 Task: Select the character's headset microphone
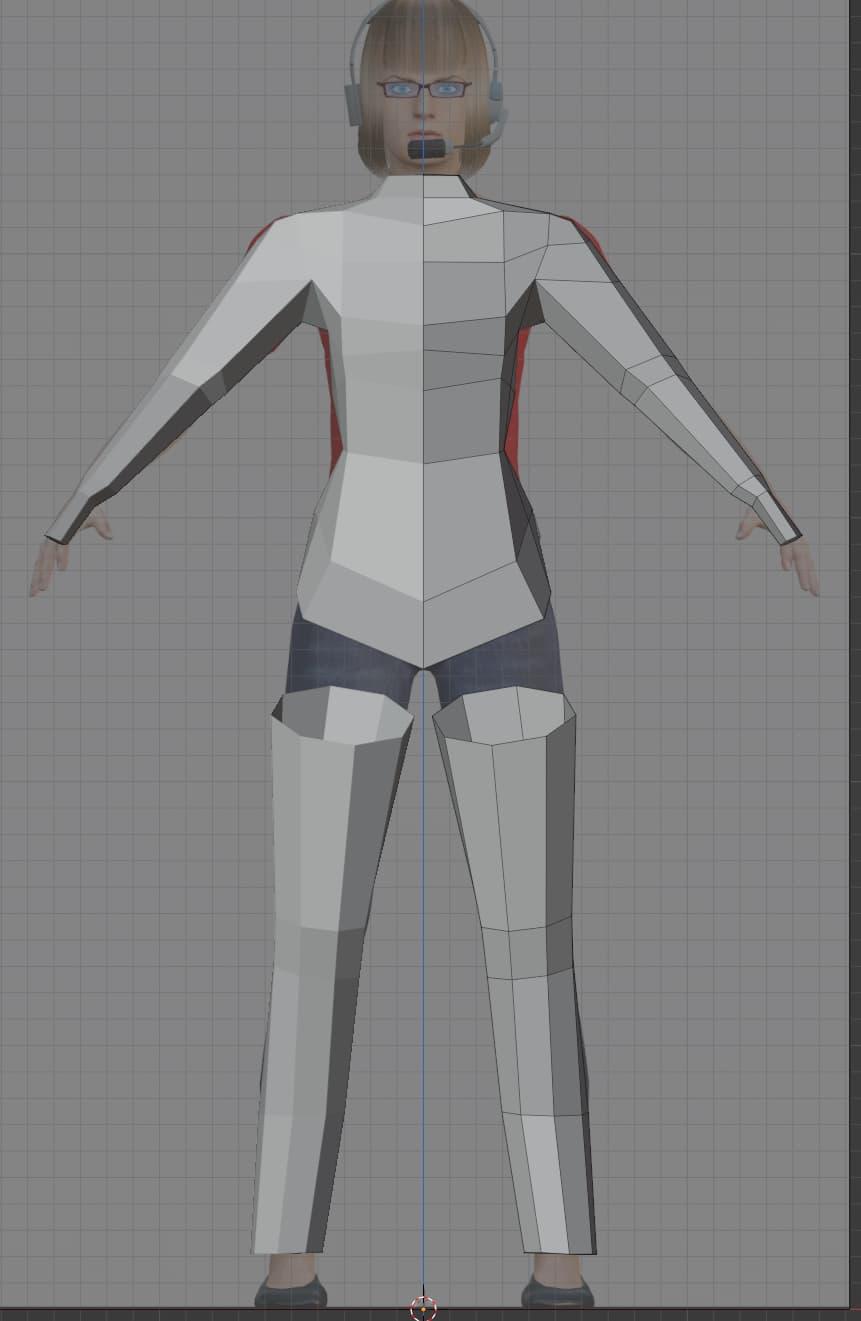[x=429, y=149]
